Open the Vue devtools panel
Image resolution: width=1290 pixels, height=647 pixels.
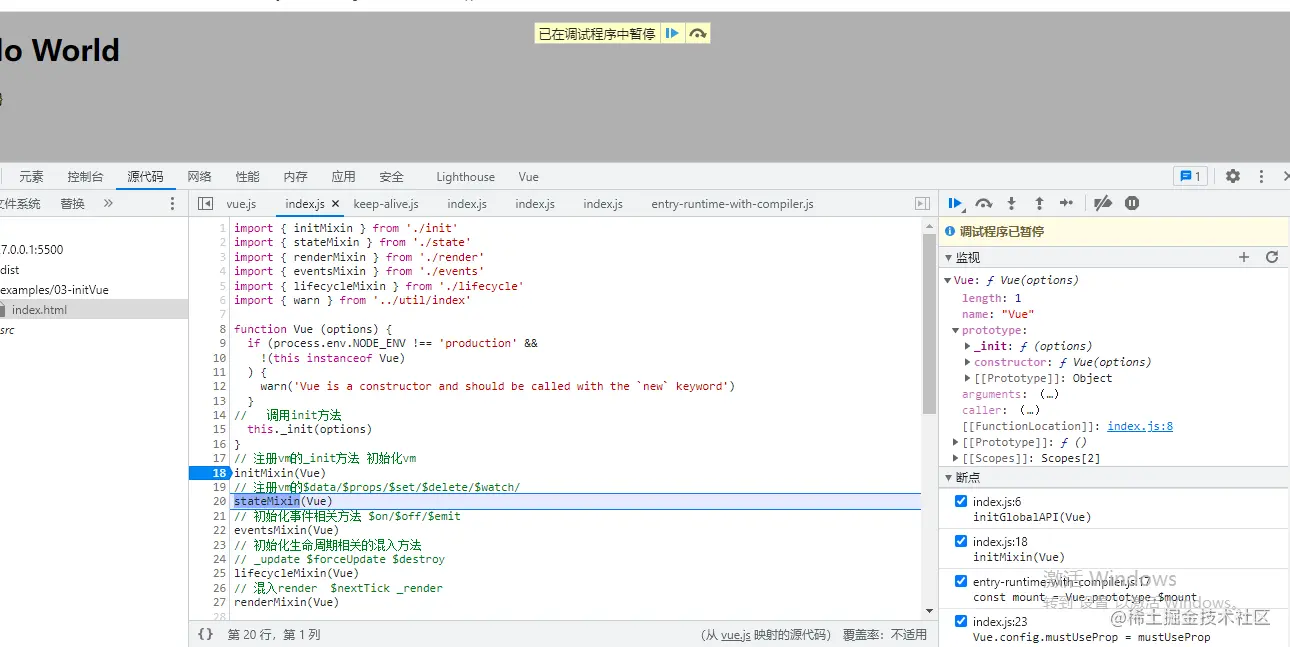tap(529, 177)
